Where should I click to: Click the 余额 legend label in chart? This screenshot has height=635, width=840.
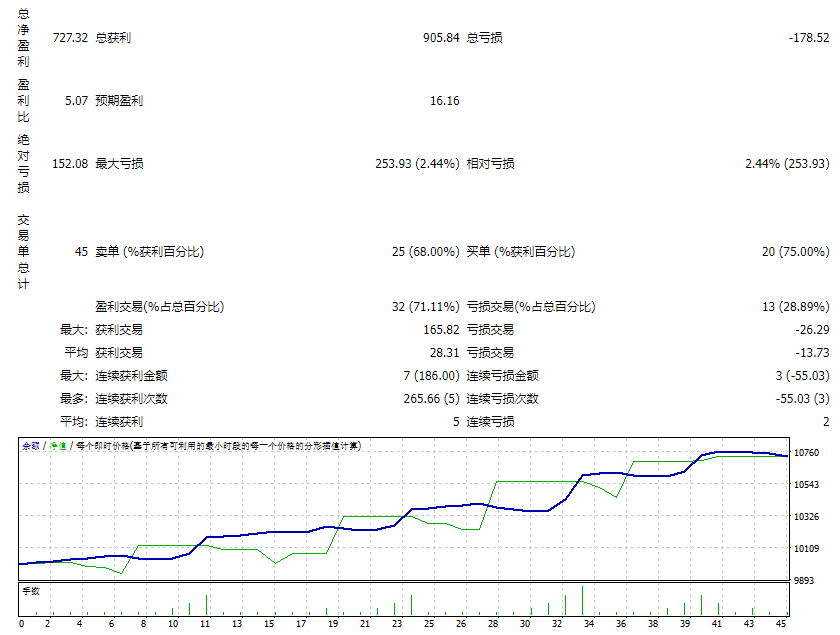(31, 446)
